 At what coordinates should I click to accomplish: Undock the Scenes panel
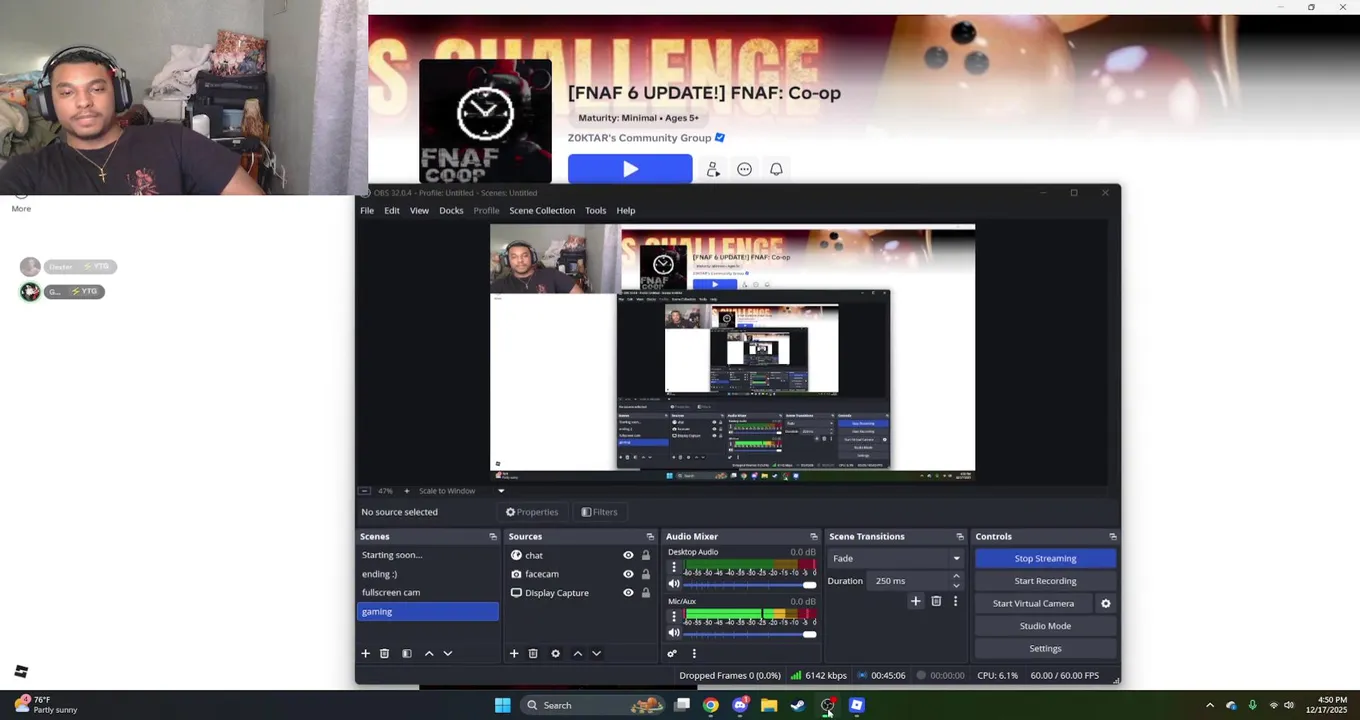492,537
